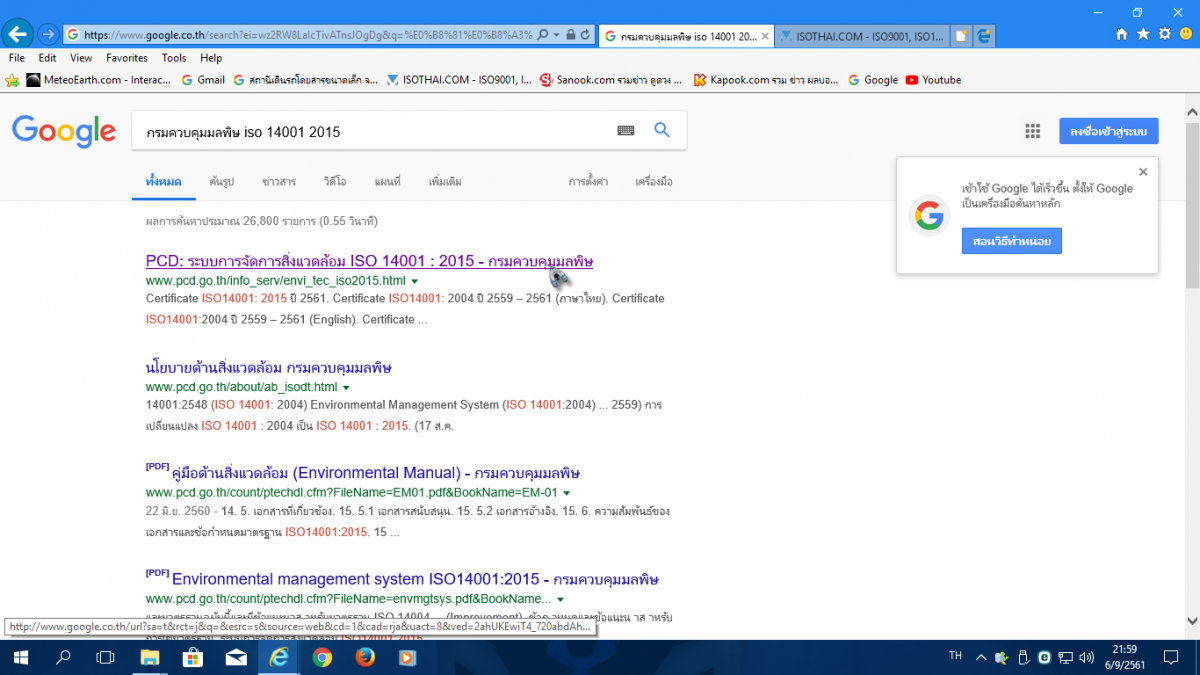Open taskbar Search magnifier
This screenshot has height=675, width=1200.
(x=63, y=657)
